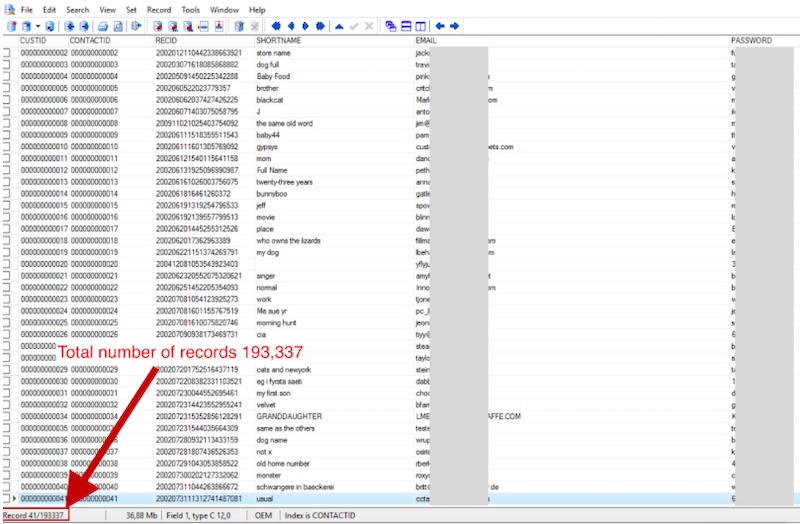
Task: Click the append record toolbar icon
Action: 219,26
